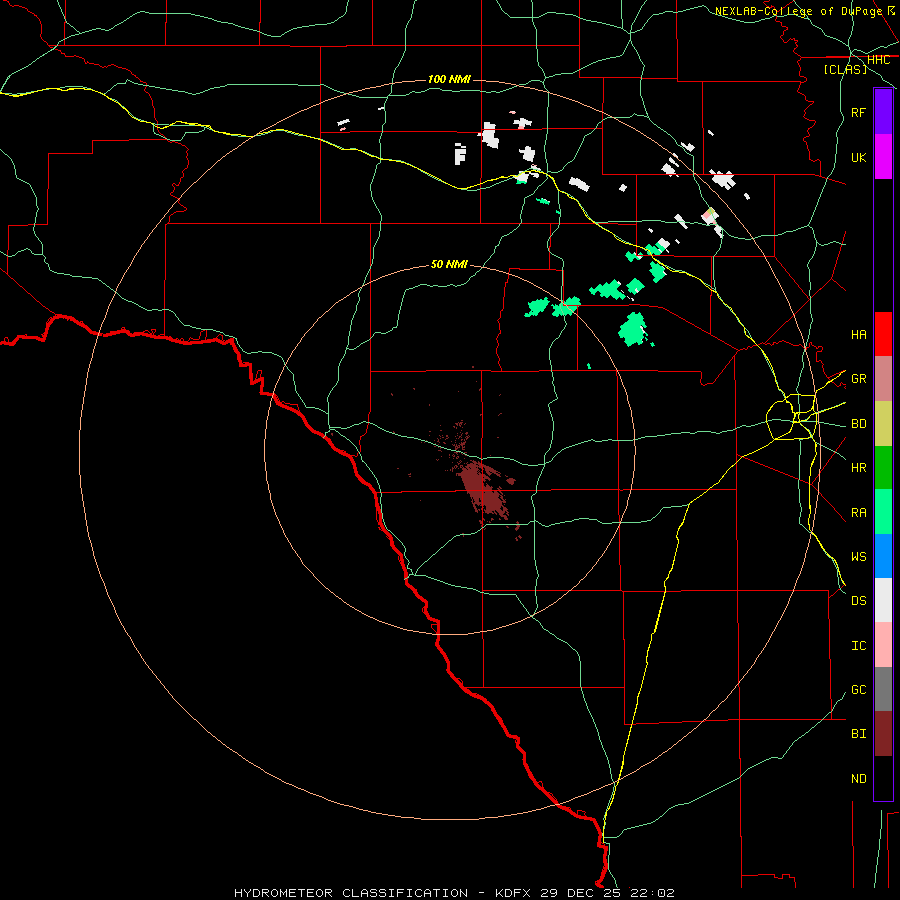Click the RA bright green legend swatch
Screen dimensions: 900x900
click(x=883, y=512)
